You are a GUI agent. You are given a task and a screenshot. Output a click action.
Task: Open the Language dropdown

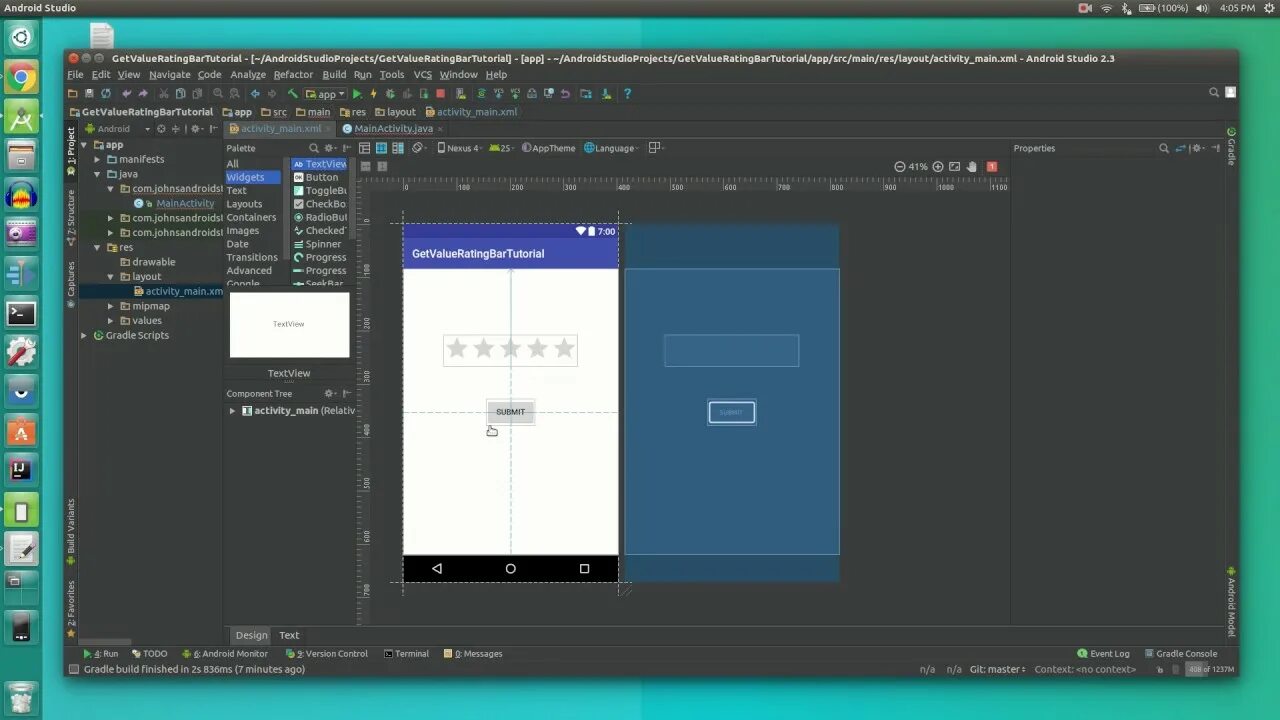coord(611,148)
